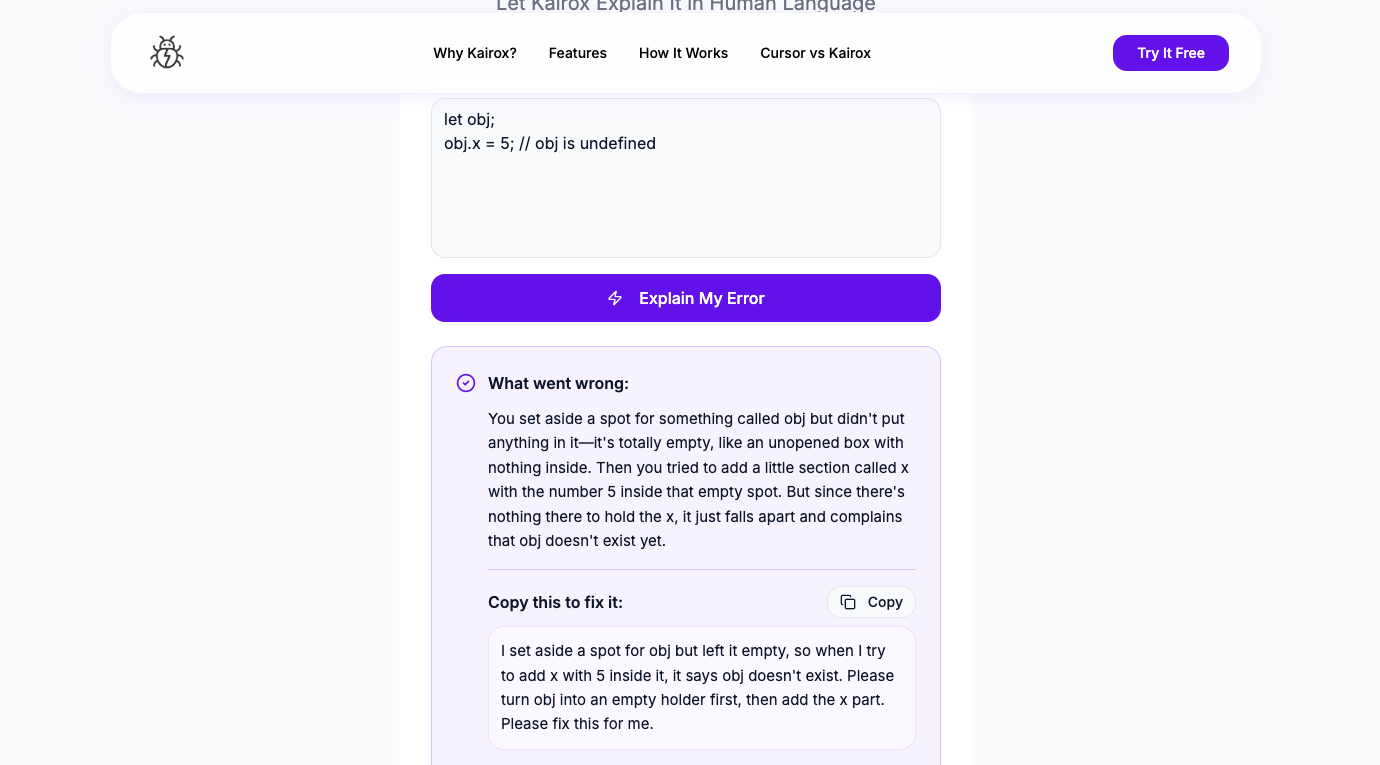The width and height of the screenshot is (1380, 765).
Task: Open the Cursor vs Kairox comparison page
Action: (x=815, y=53)
